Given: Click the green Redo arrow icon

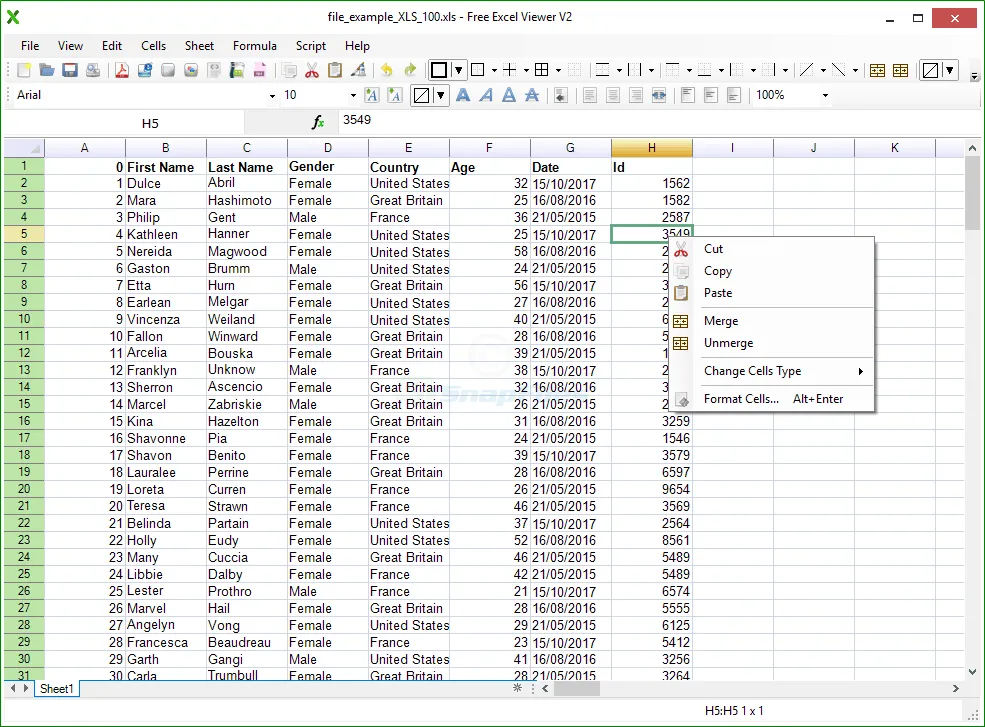Looking at the screenshot, I should click(410, 70).
